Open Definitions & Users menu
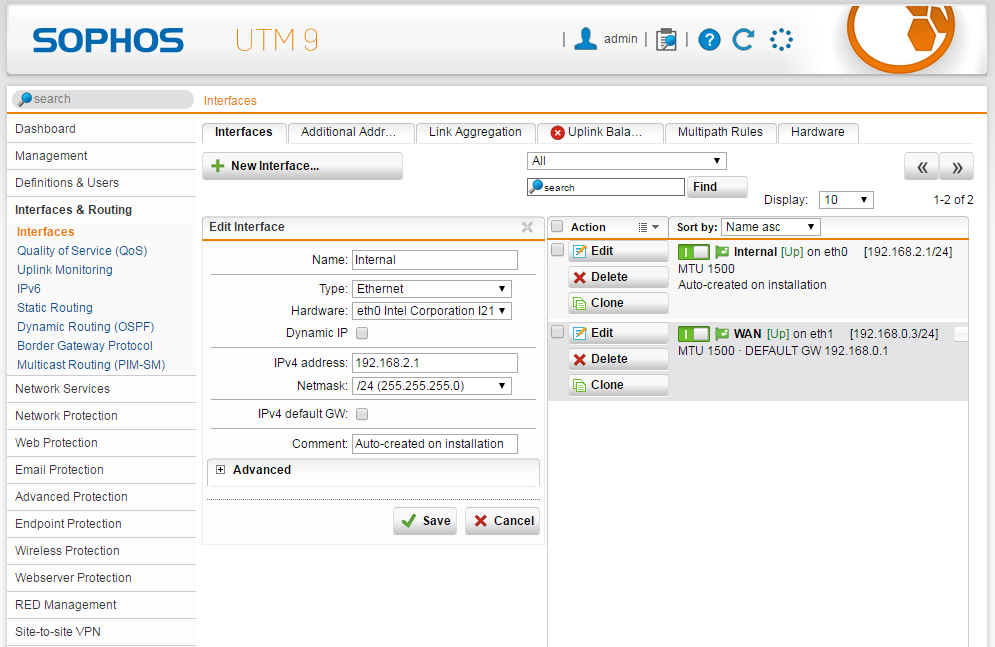Viewport: 995px width, 647px height. point(102,183)
